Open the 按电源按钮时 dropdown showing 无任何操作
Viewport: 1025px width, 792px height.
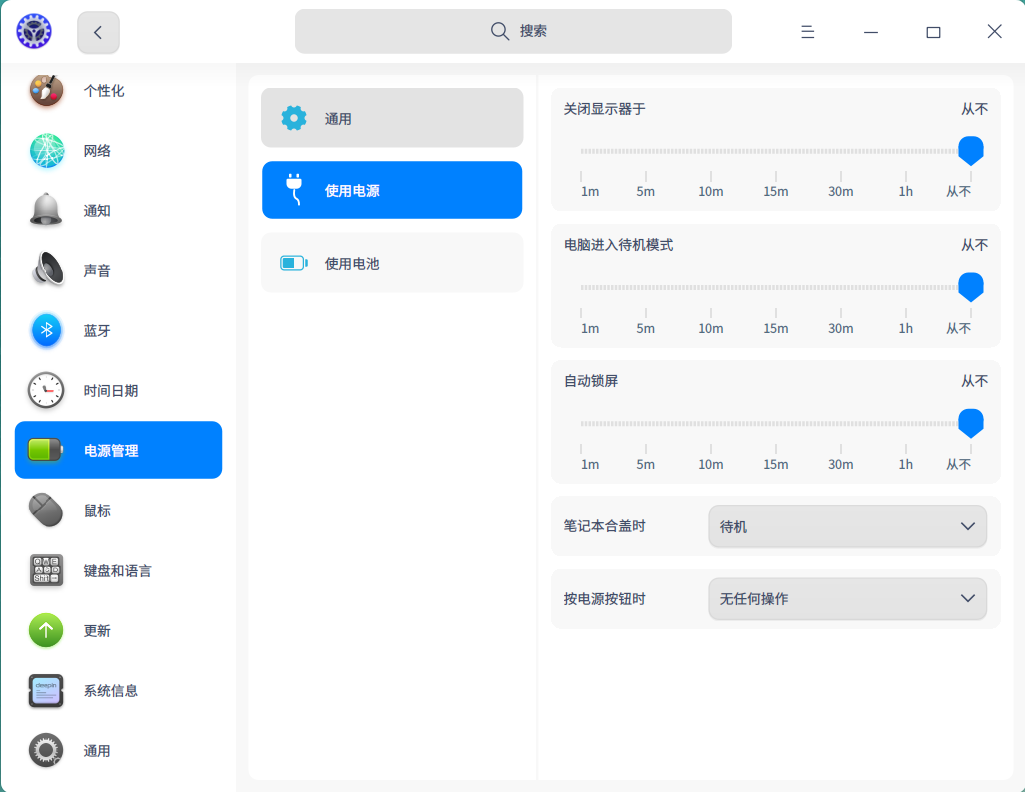(848, 599)
